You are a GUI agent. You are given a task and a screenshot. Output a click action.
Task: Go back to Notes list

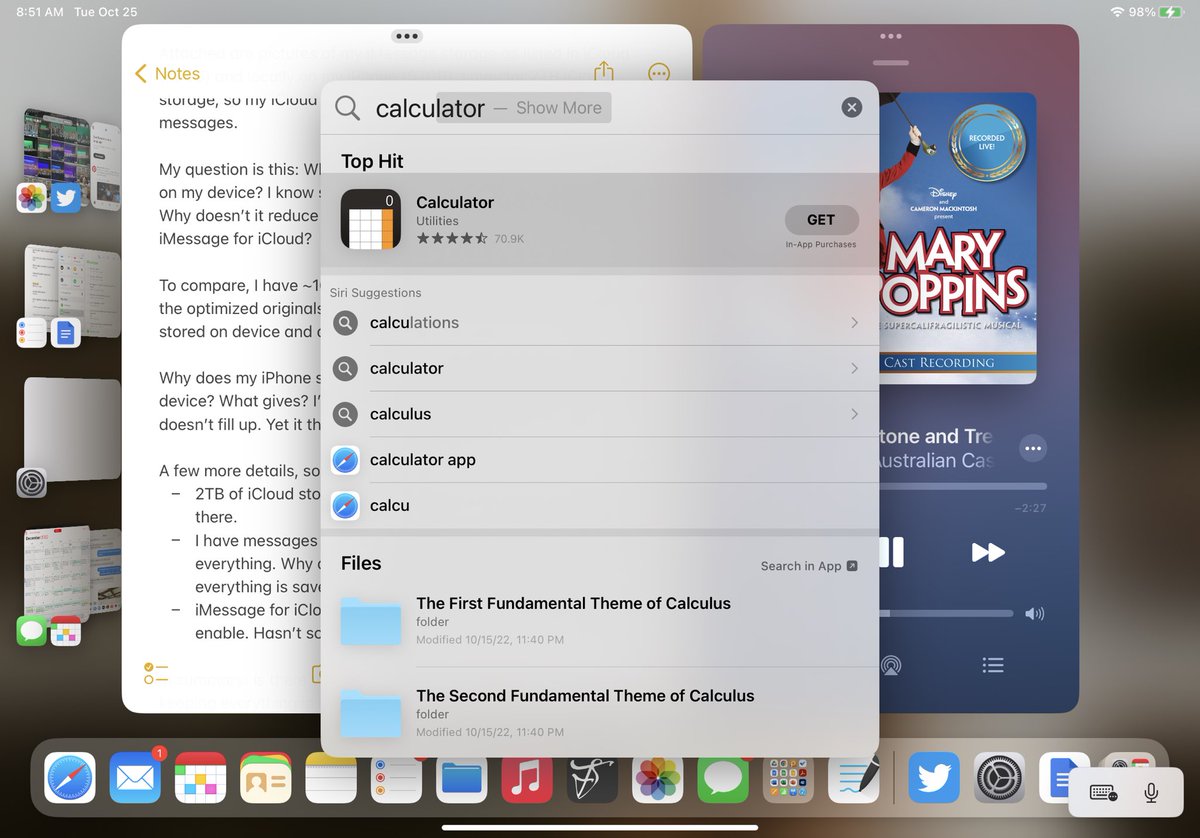pos(167,74)
